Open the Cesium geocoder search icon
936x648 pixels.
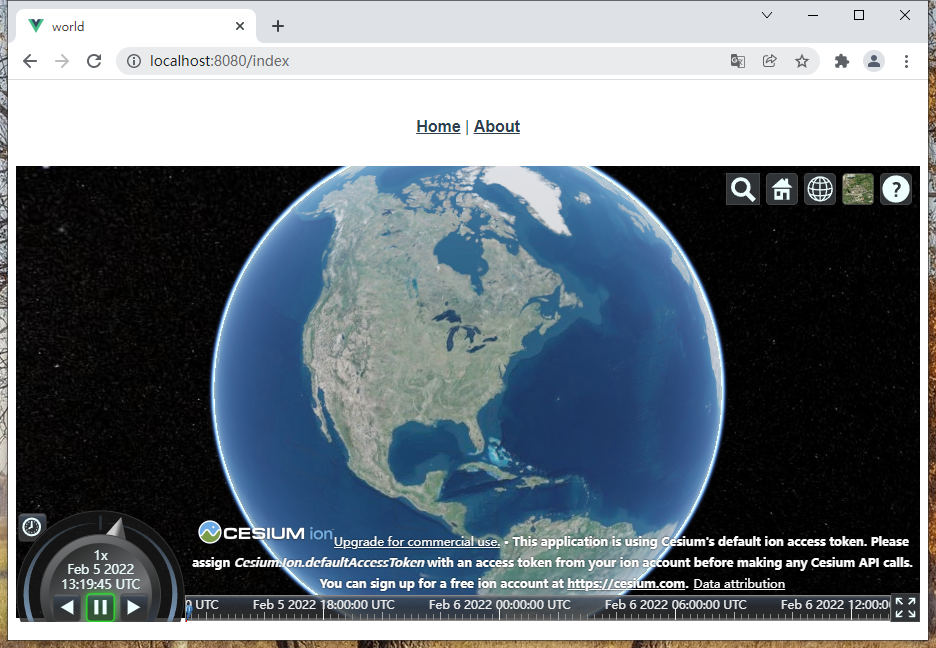(x=743, y=189)
